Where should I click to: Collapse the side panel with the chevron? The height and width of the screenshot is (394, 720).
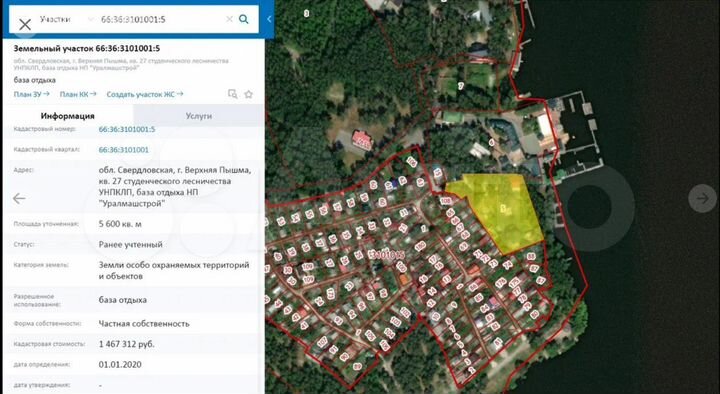coord(269,19)
